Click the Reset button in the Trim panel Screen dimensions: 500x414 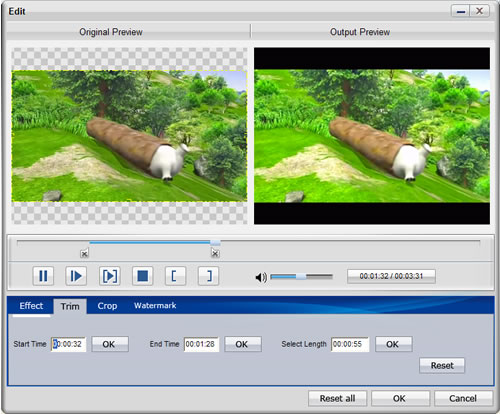click(x=442, y=365)
